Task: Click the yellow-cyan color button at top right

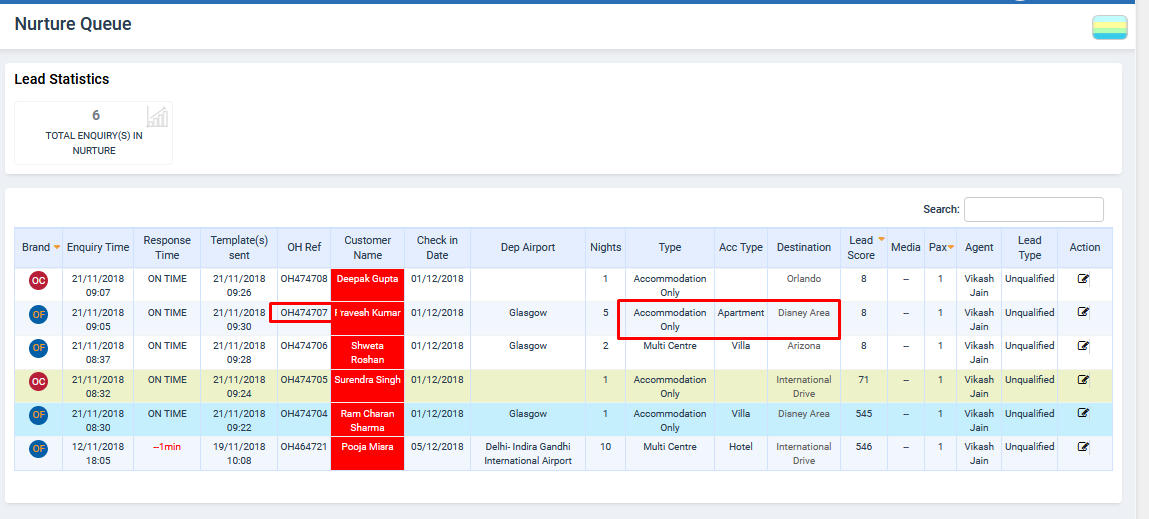Action: click(1109, 28)
